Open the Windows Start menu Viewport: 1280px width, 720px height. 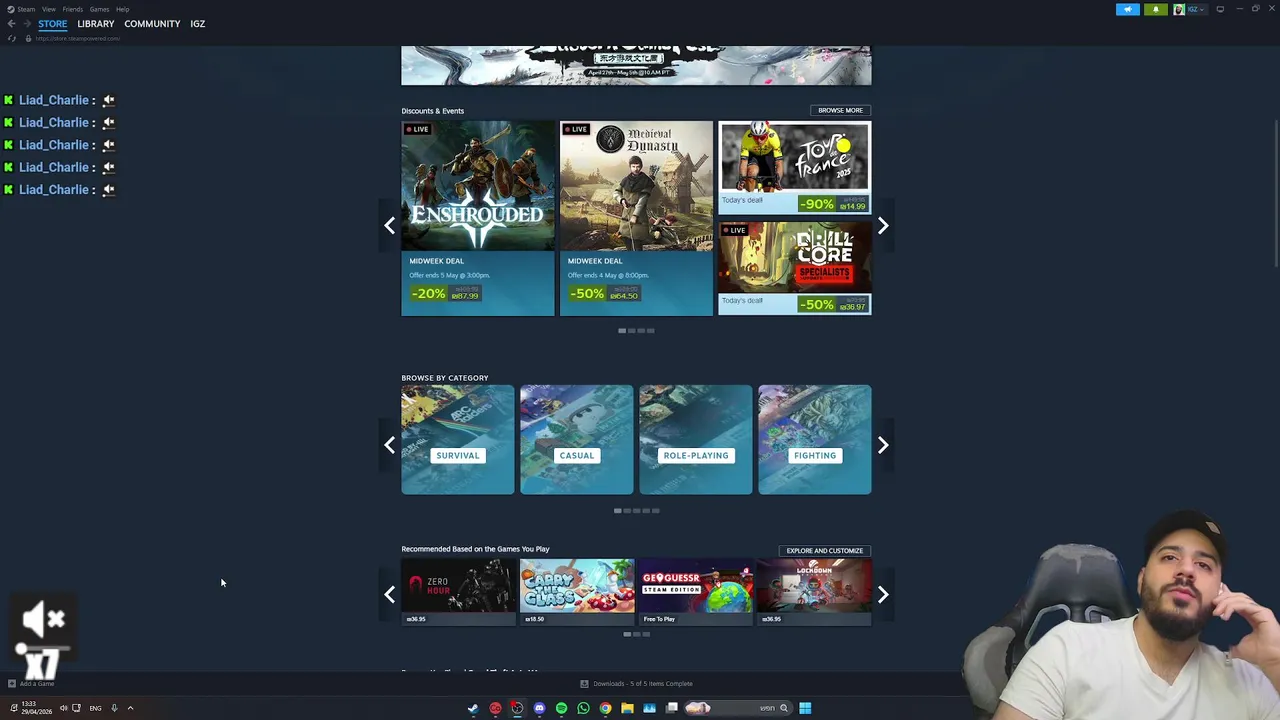coord(805,708)
